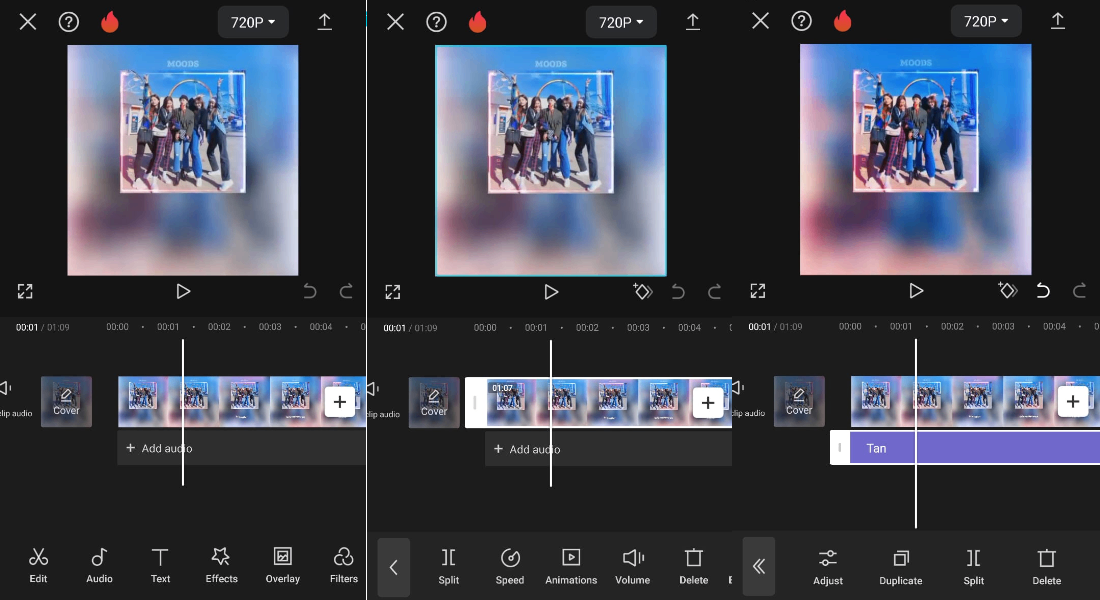Edit Cover thumbnail in left panel
The width and height of the screenshot is (1100, 600).
click(x=67, y=401)
